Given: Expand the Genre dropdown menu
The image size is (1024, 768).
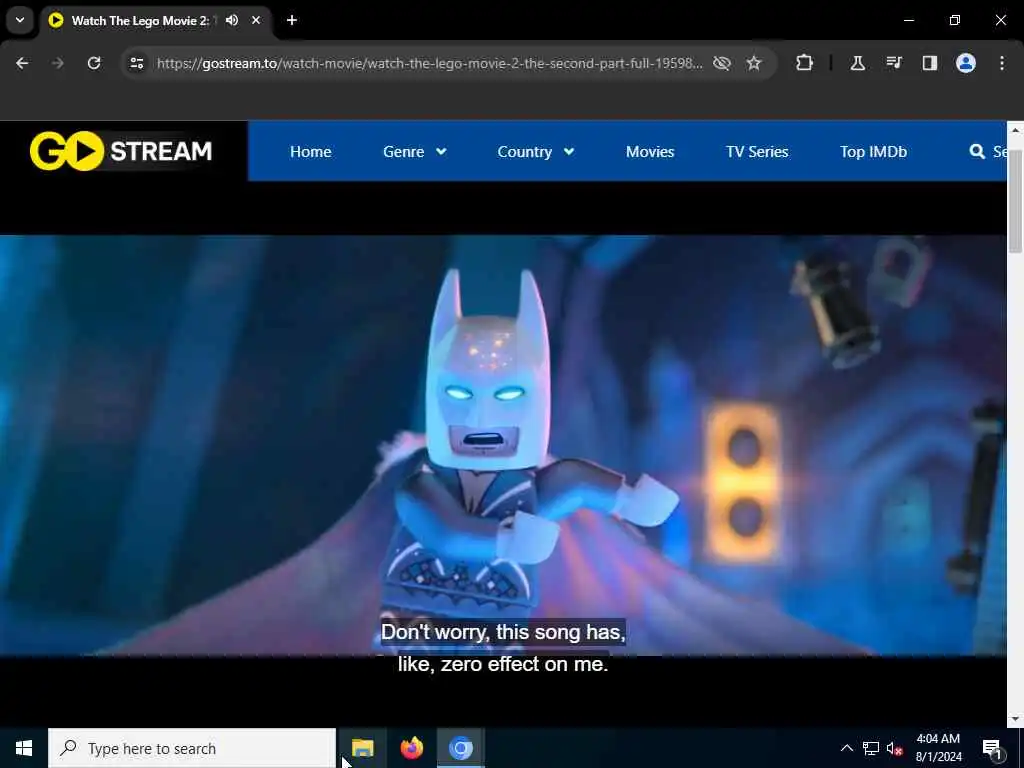Looking at the screenshot, I should click(x=415, y=152).
